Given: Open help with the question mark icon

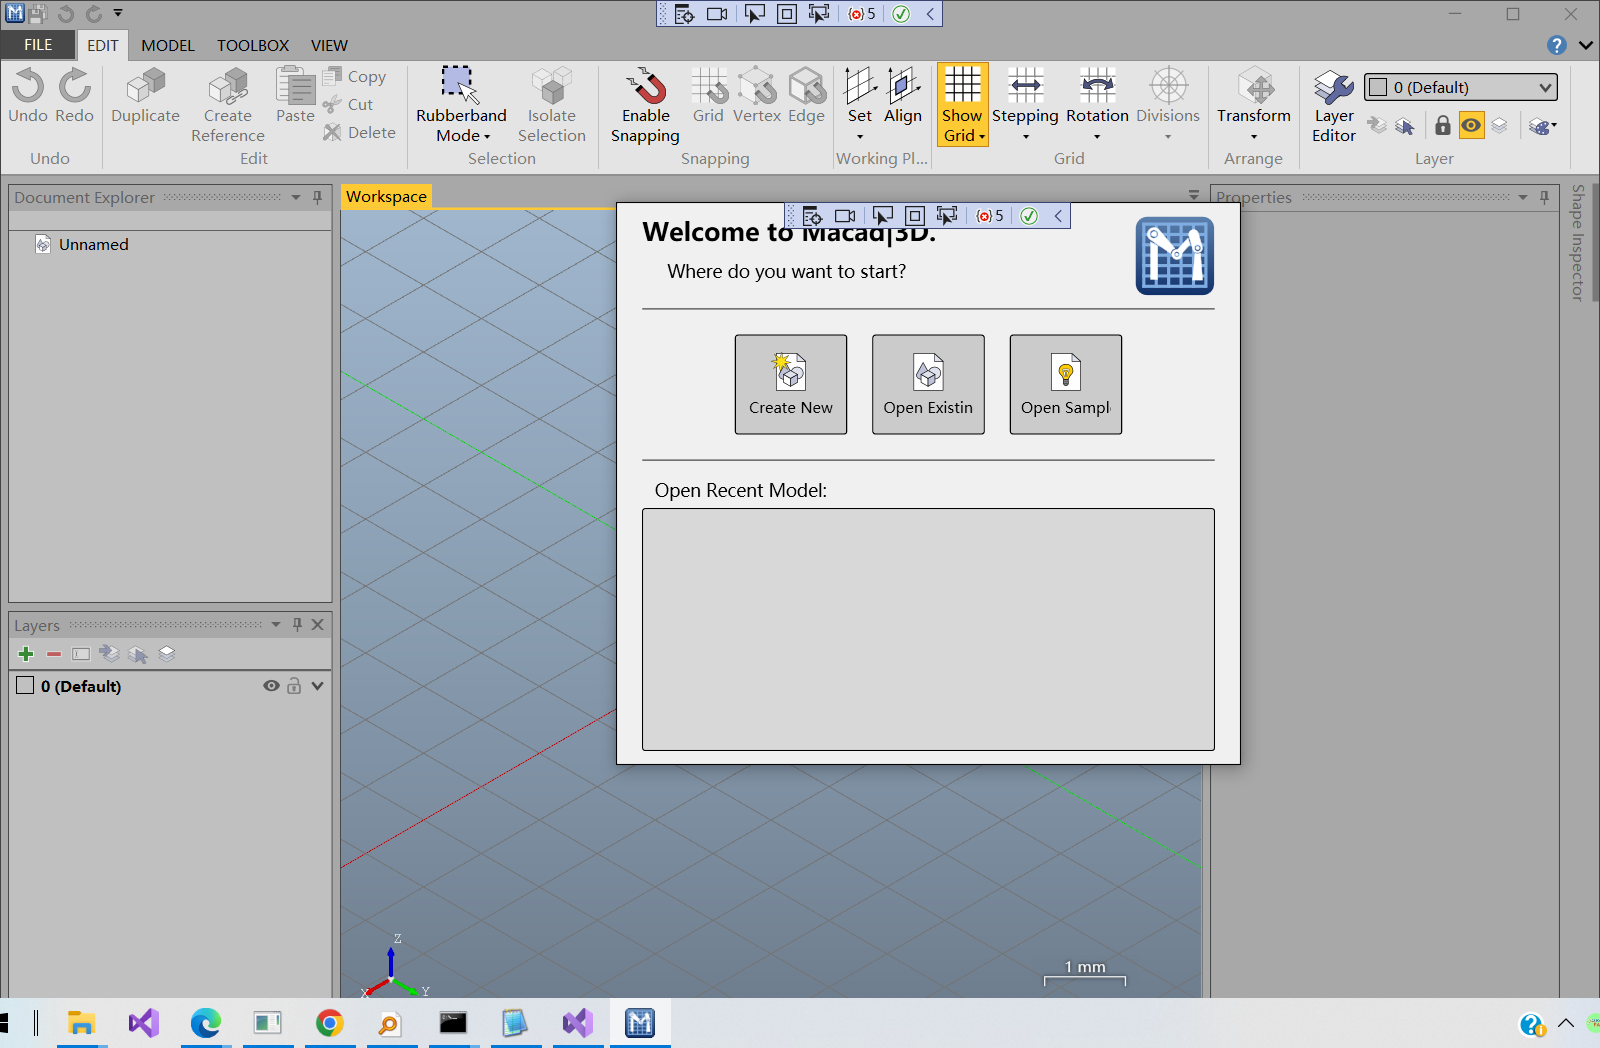Looking at the screenshot, I should pos(1556,45).
